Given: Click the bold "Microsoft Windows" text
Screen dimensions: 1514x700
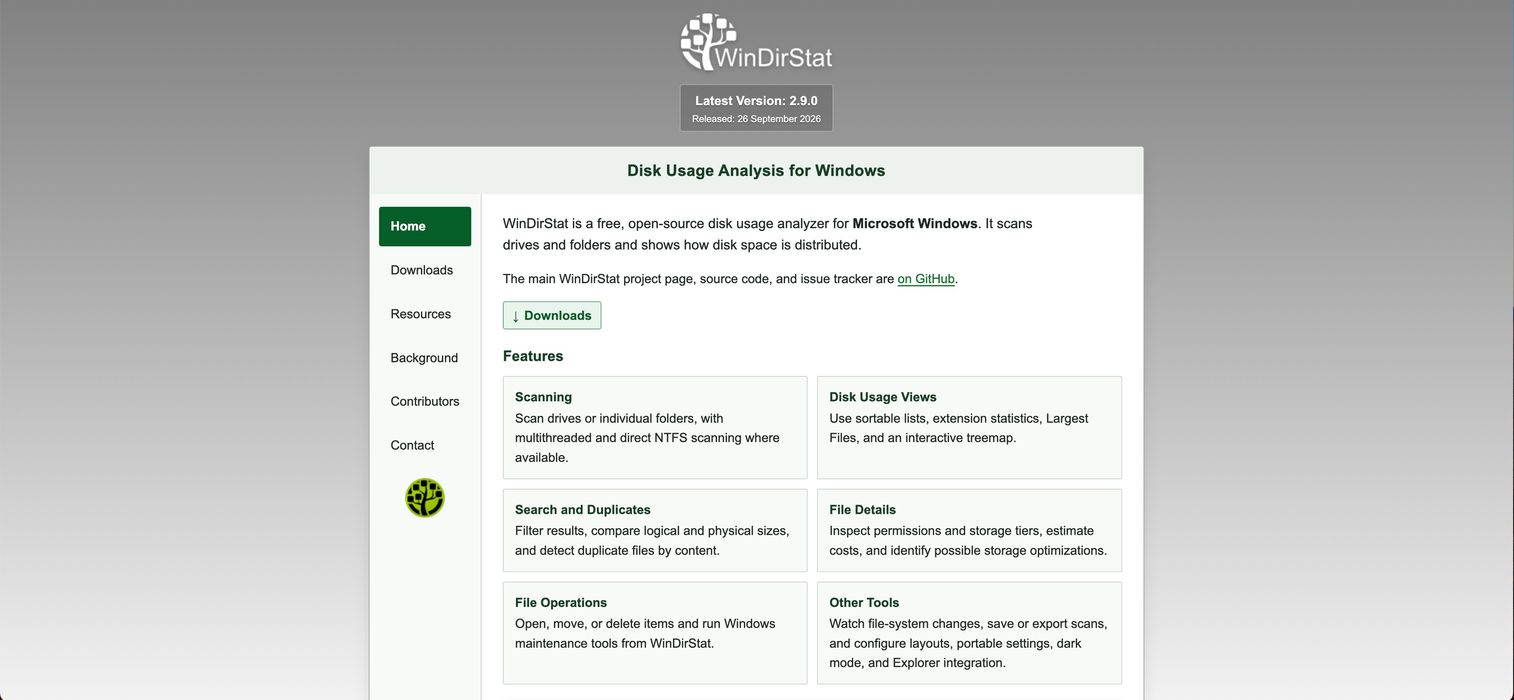Looking at the screenshot, I should coord(915,223).
